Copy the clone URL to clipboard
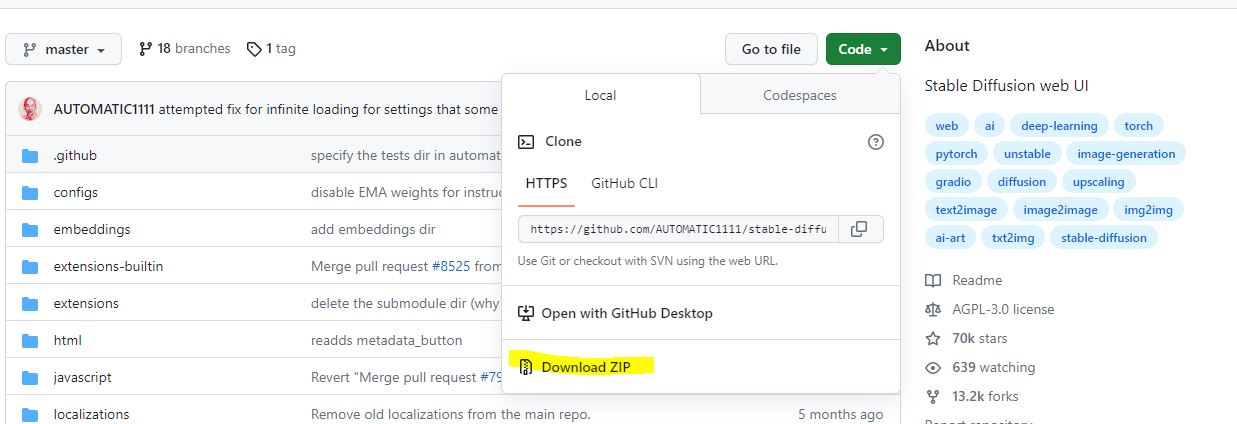1237x424 pixels. click(859, 229)
